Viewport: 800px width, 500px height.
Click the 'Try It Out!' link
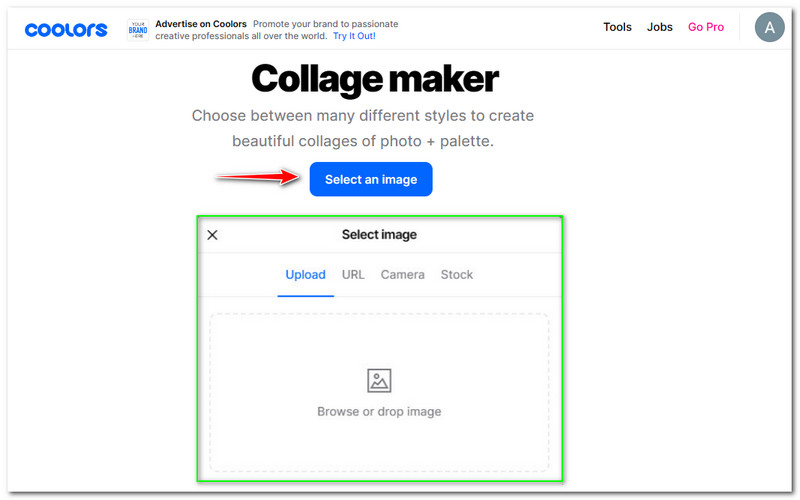pos(354,36)
